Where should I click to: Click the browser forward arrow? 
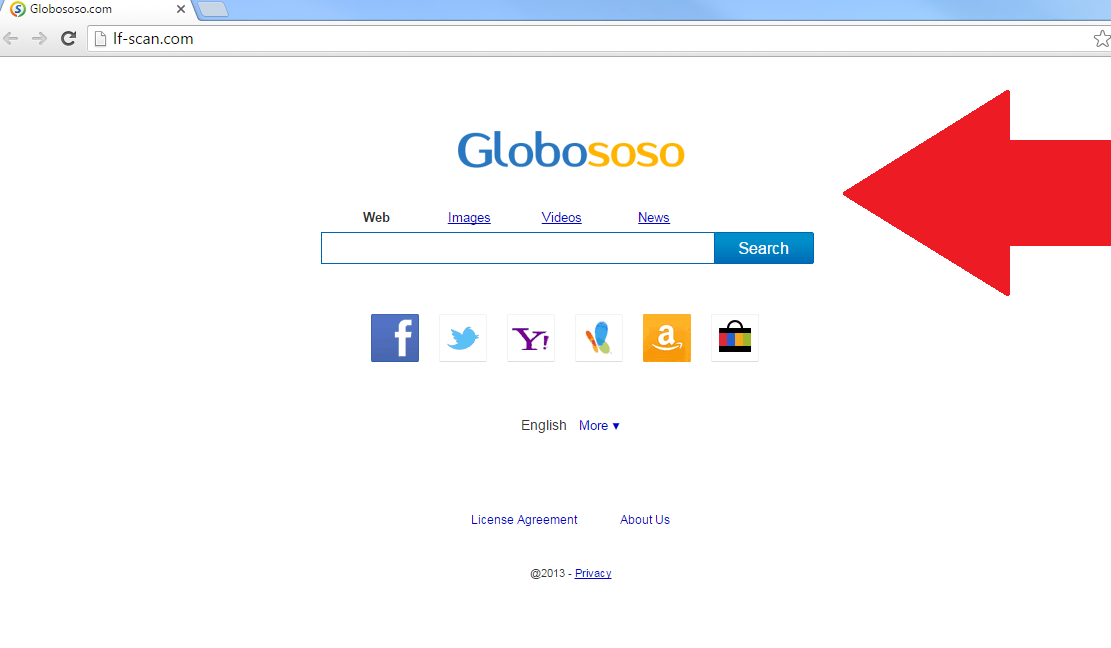coord(40,38)
